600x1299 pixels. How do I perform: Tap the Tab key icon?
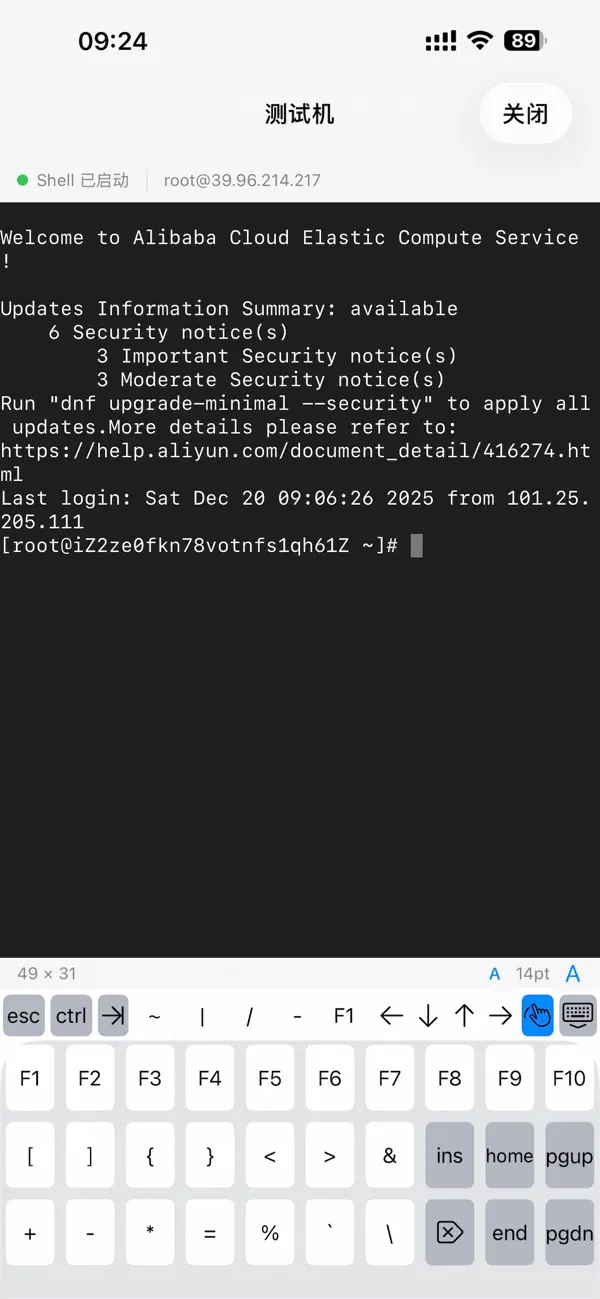(112, 1015)
